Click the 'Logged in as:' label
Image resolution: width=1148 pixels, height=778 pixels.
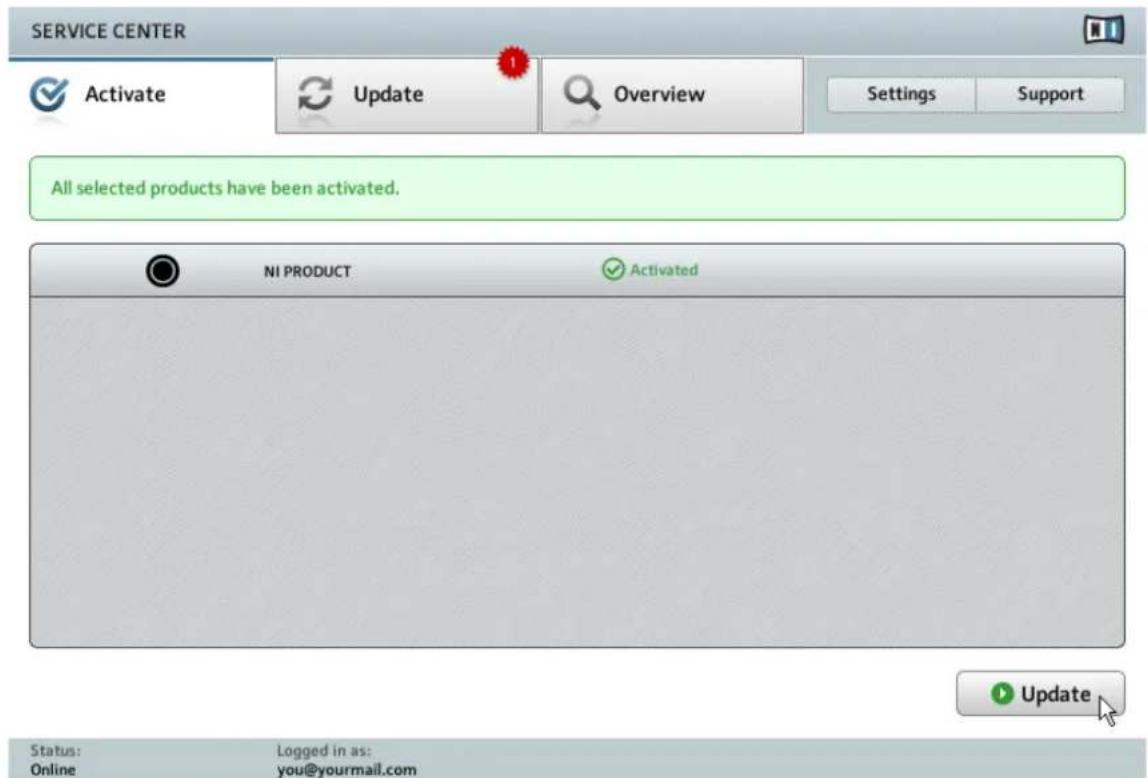[x=324, y=751]
